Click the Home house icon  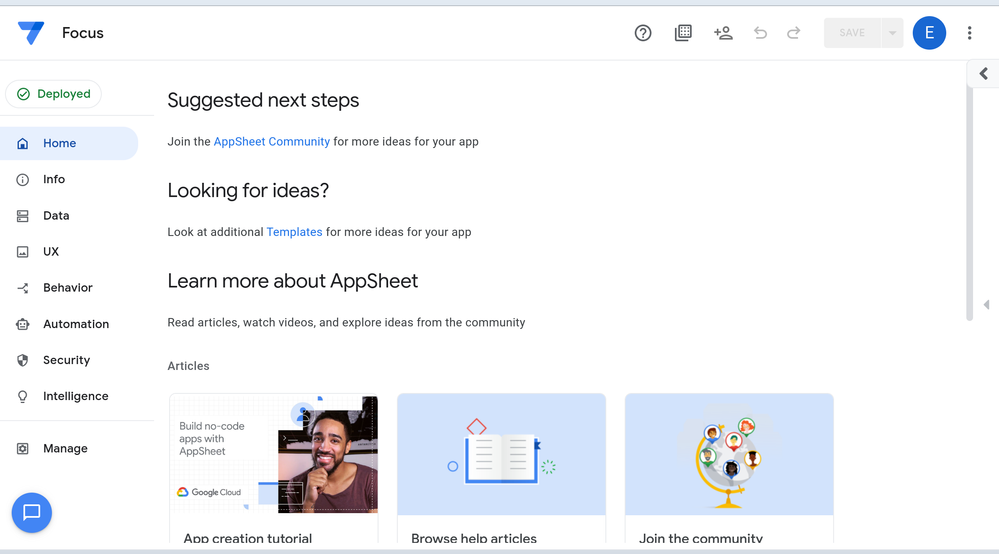(x=23, y=143)
